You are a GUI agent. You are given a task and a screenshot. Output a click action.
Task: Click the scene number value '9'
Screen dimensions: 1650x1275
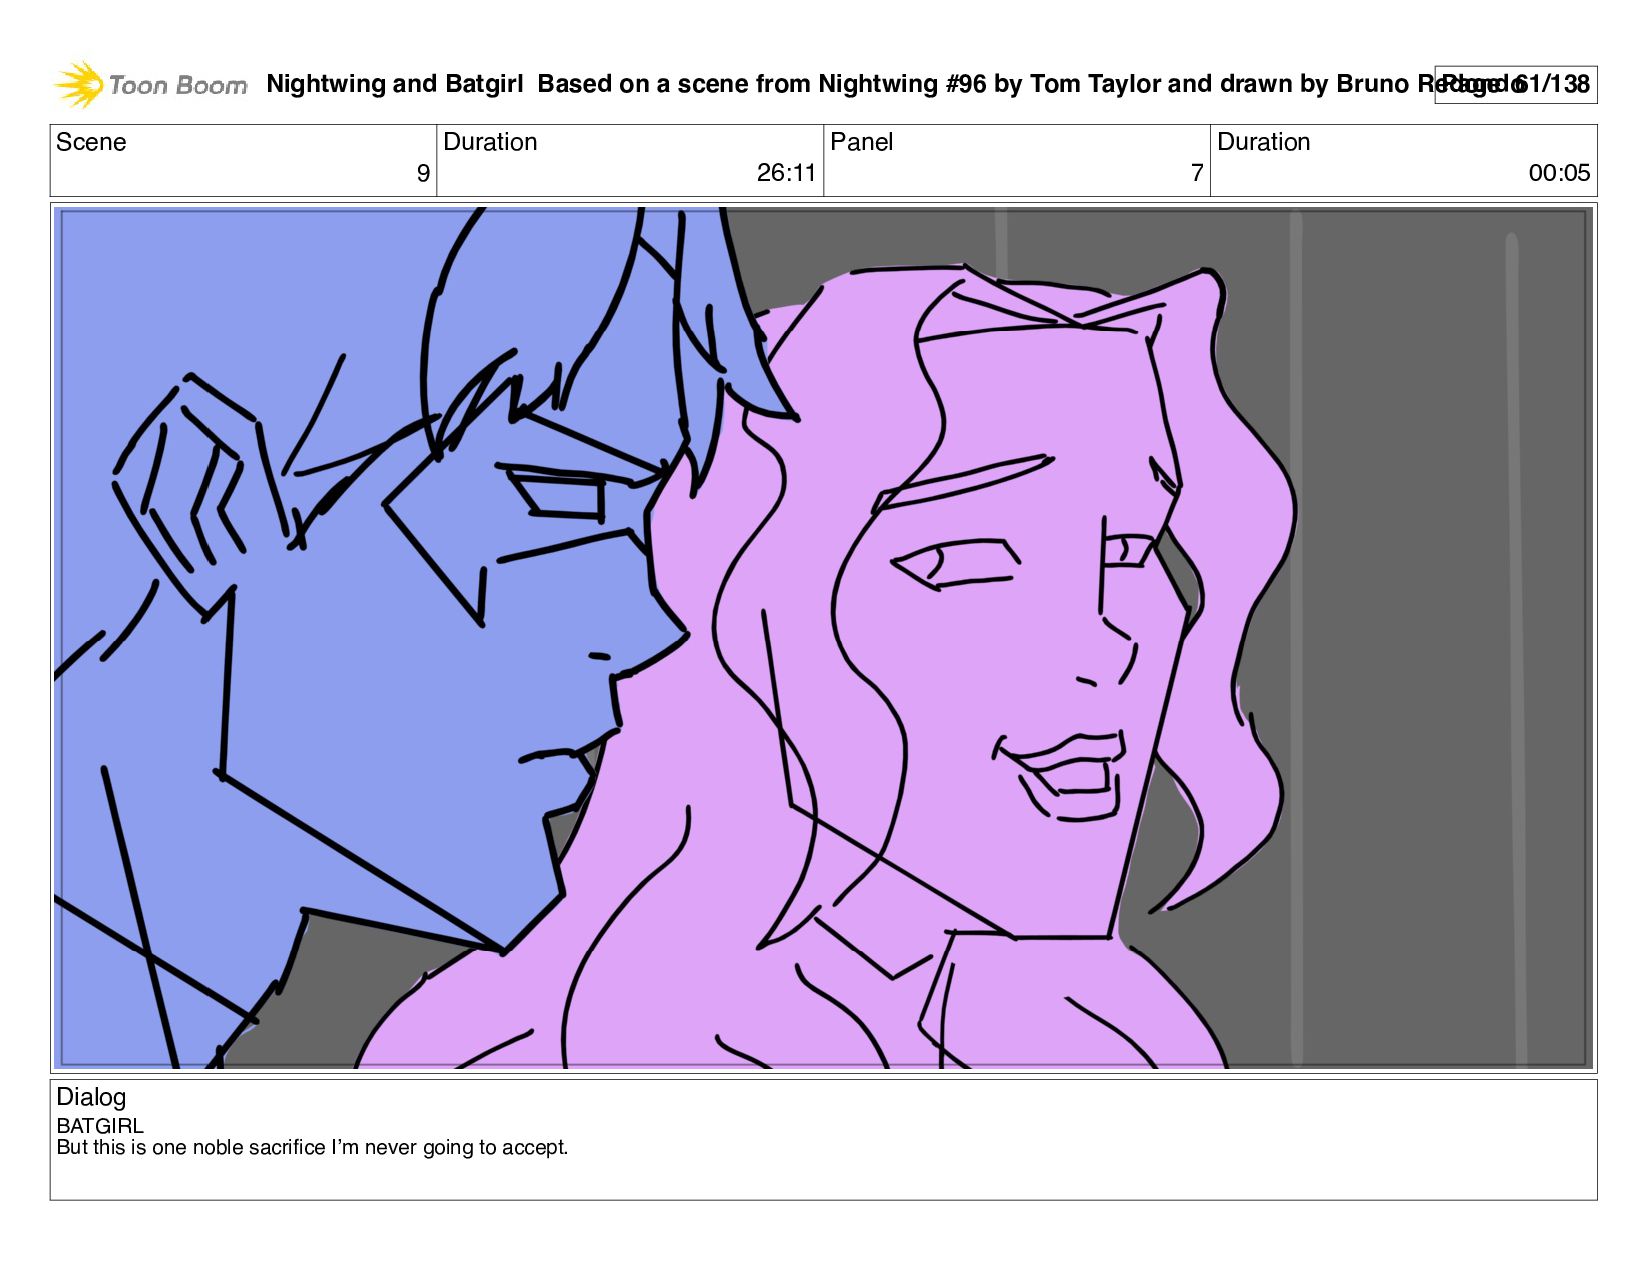[423, 173]
